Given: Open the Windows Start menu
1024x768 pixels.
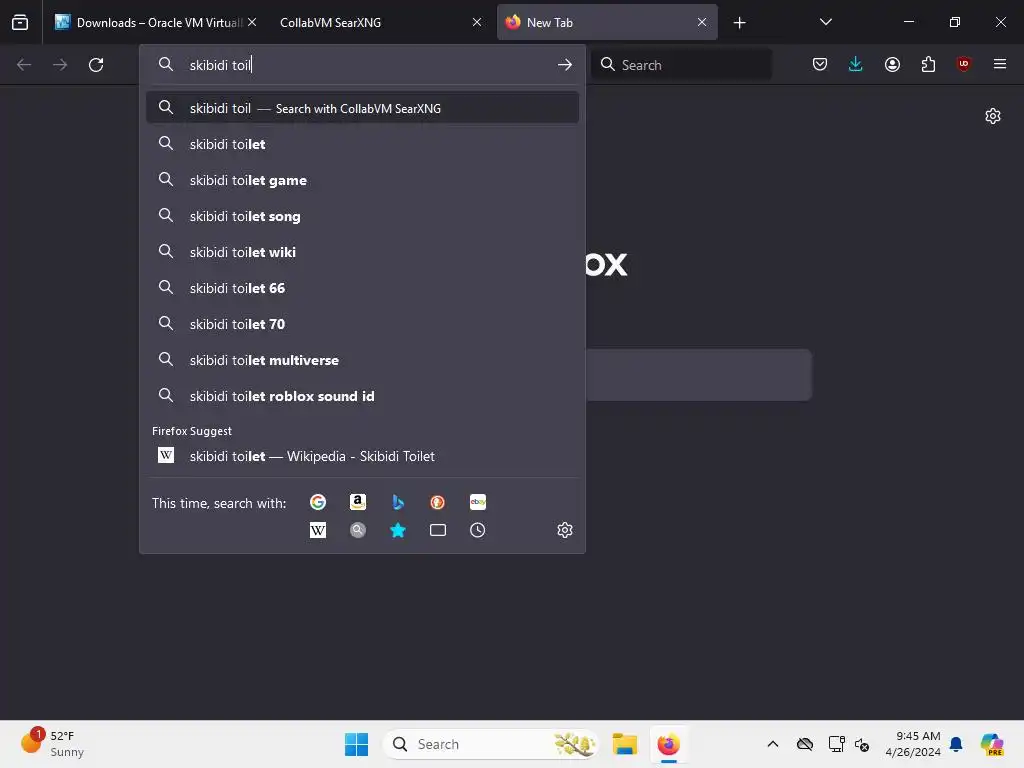Looking at the screenshot, I should click(357, 744).
